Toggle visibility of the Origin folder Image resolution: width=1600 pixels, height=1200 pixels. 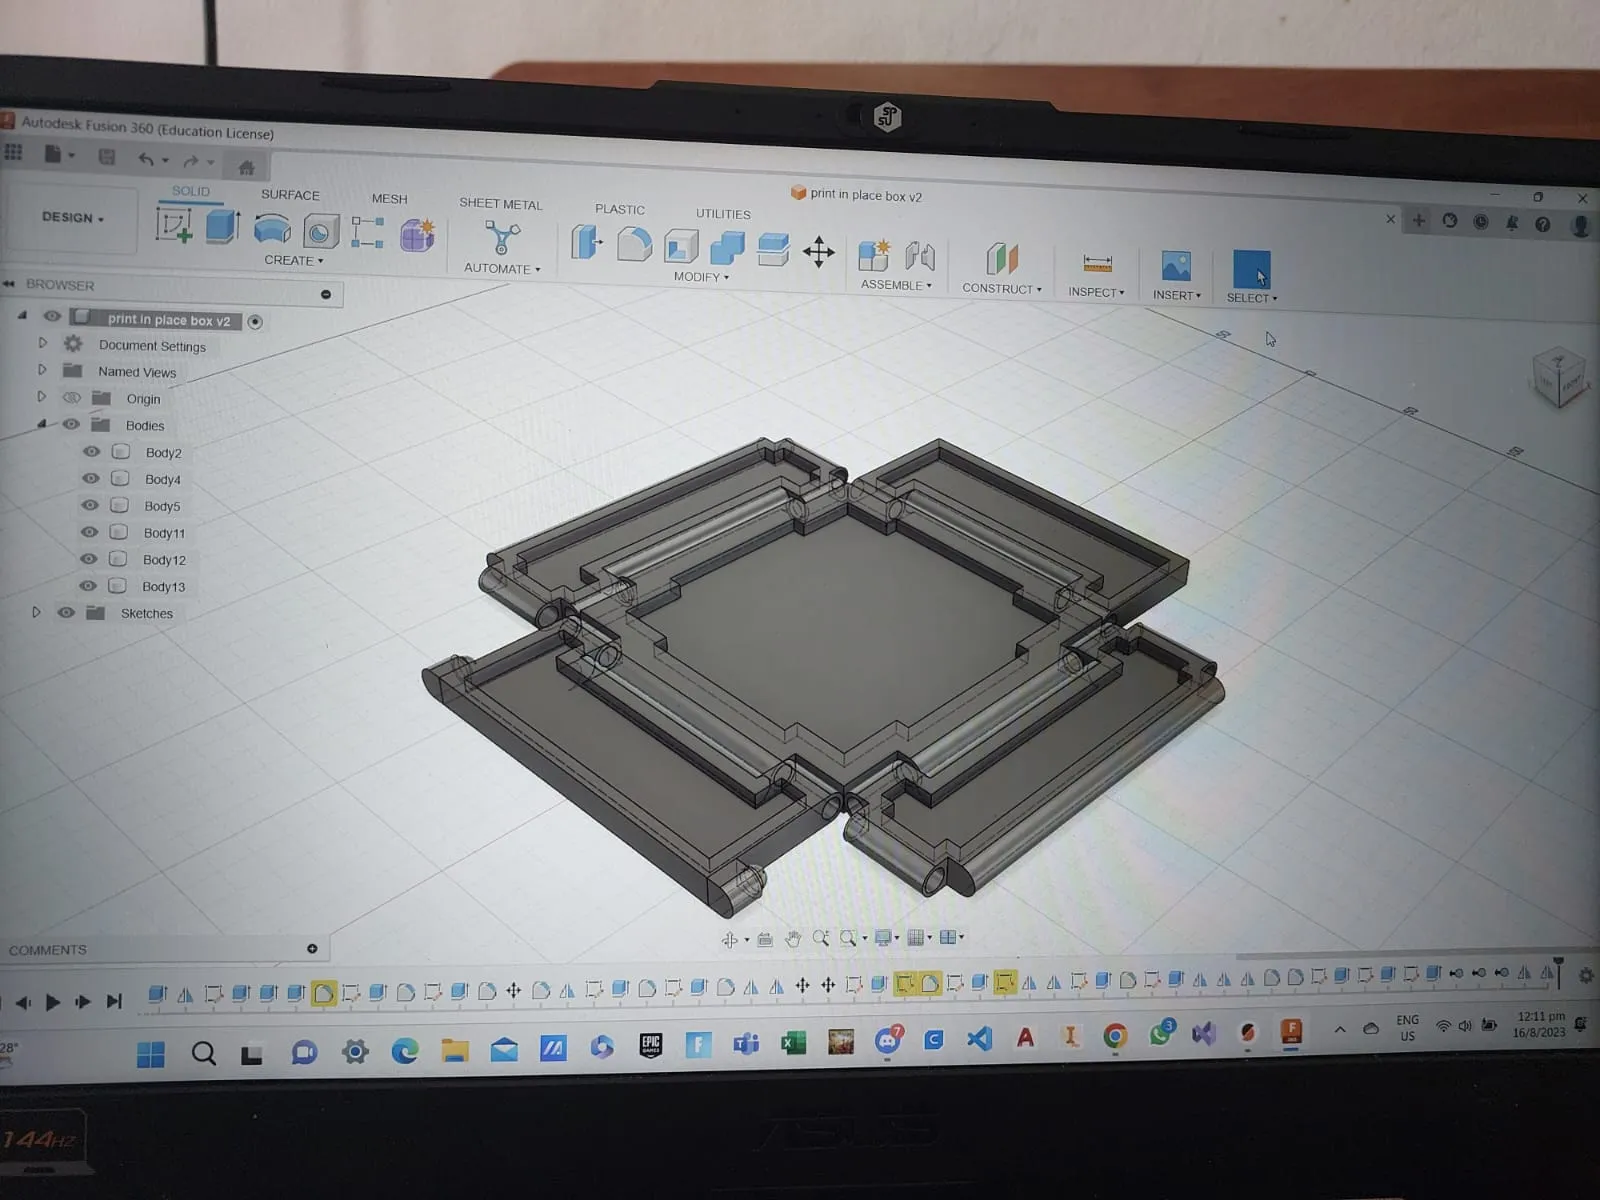72,397
